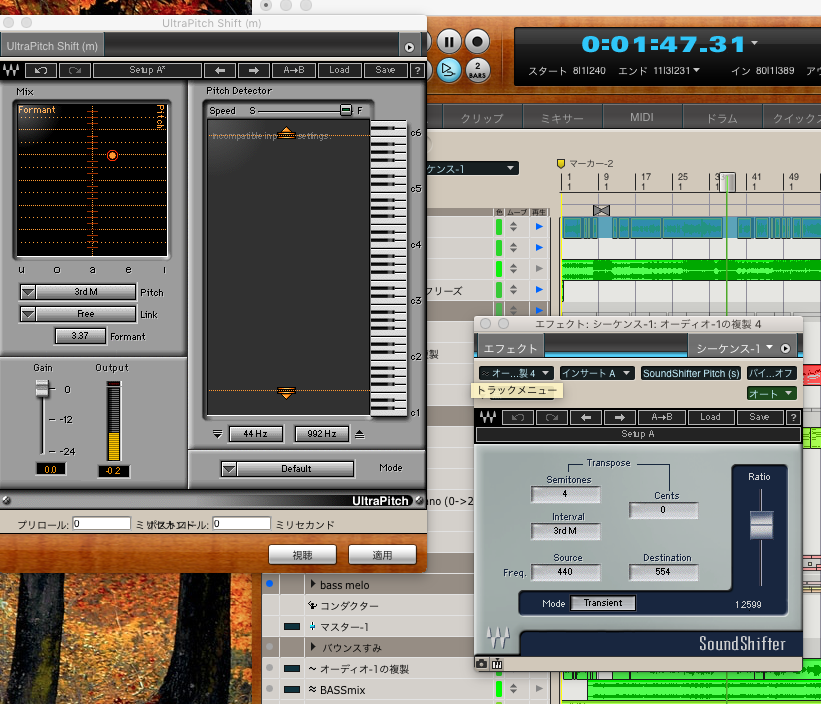Toggle the バイ...オフ bypass button
The image size is (821, 704).
[x=772, y=373]
